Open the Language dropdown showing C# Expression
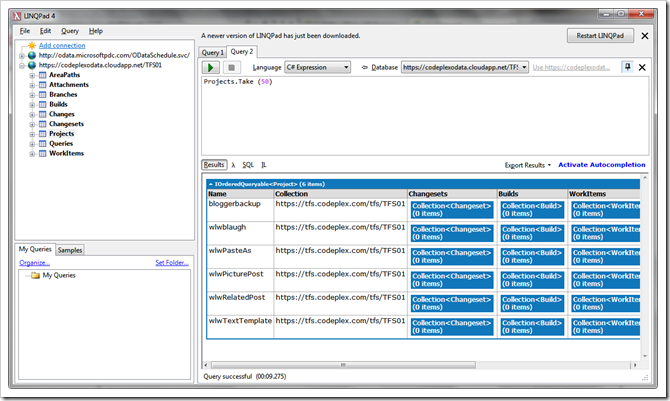The height and width of the screenshot is (401, 670). (x=317, y=68)
